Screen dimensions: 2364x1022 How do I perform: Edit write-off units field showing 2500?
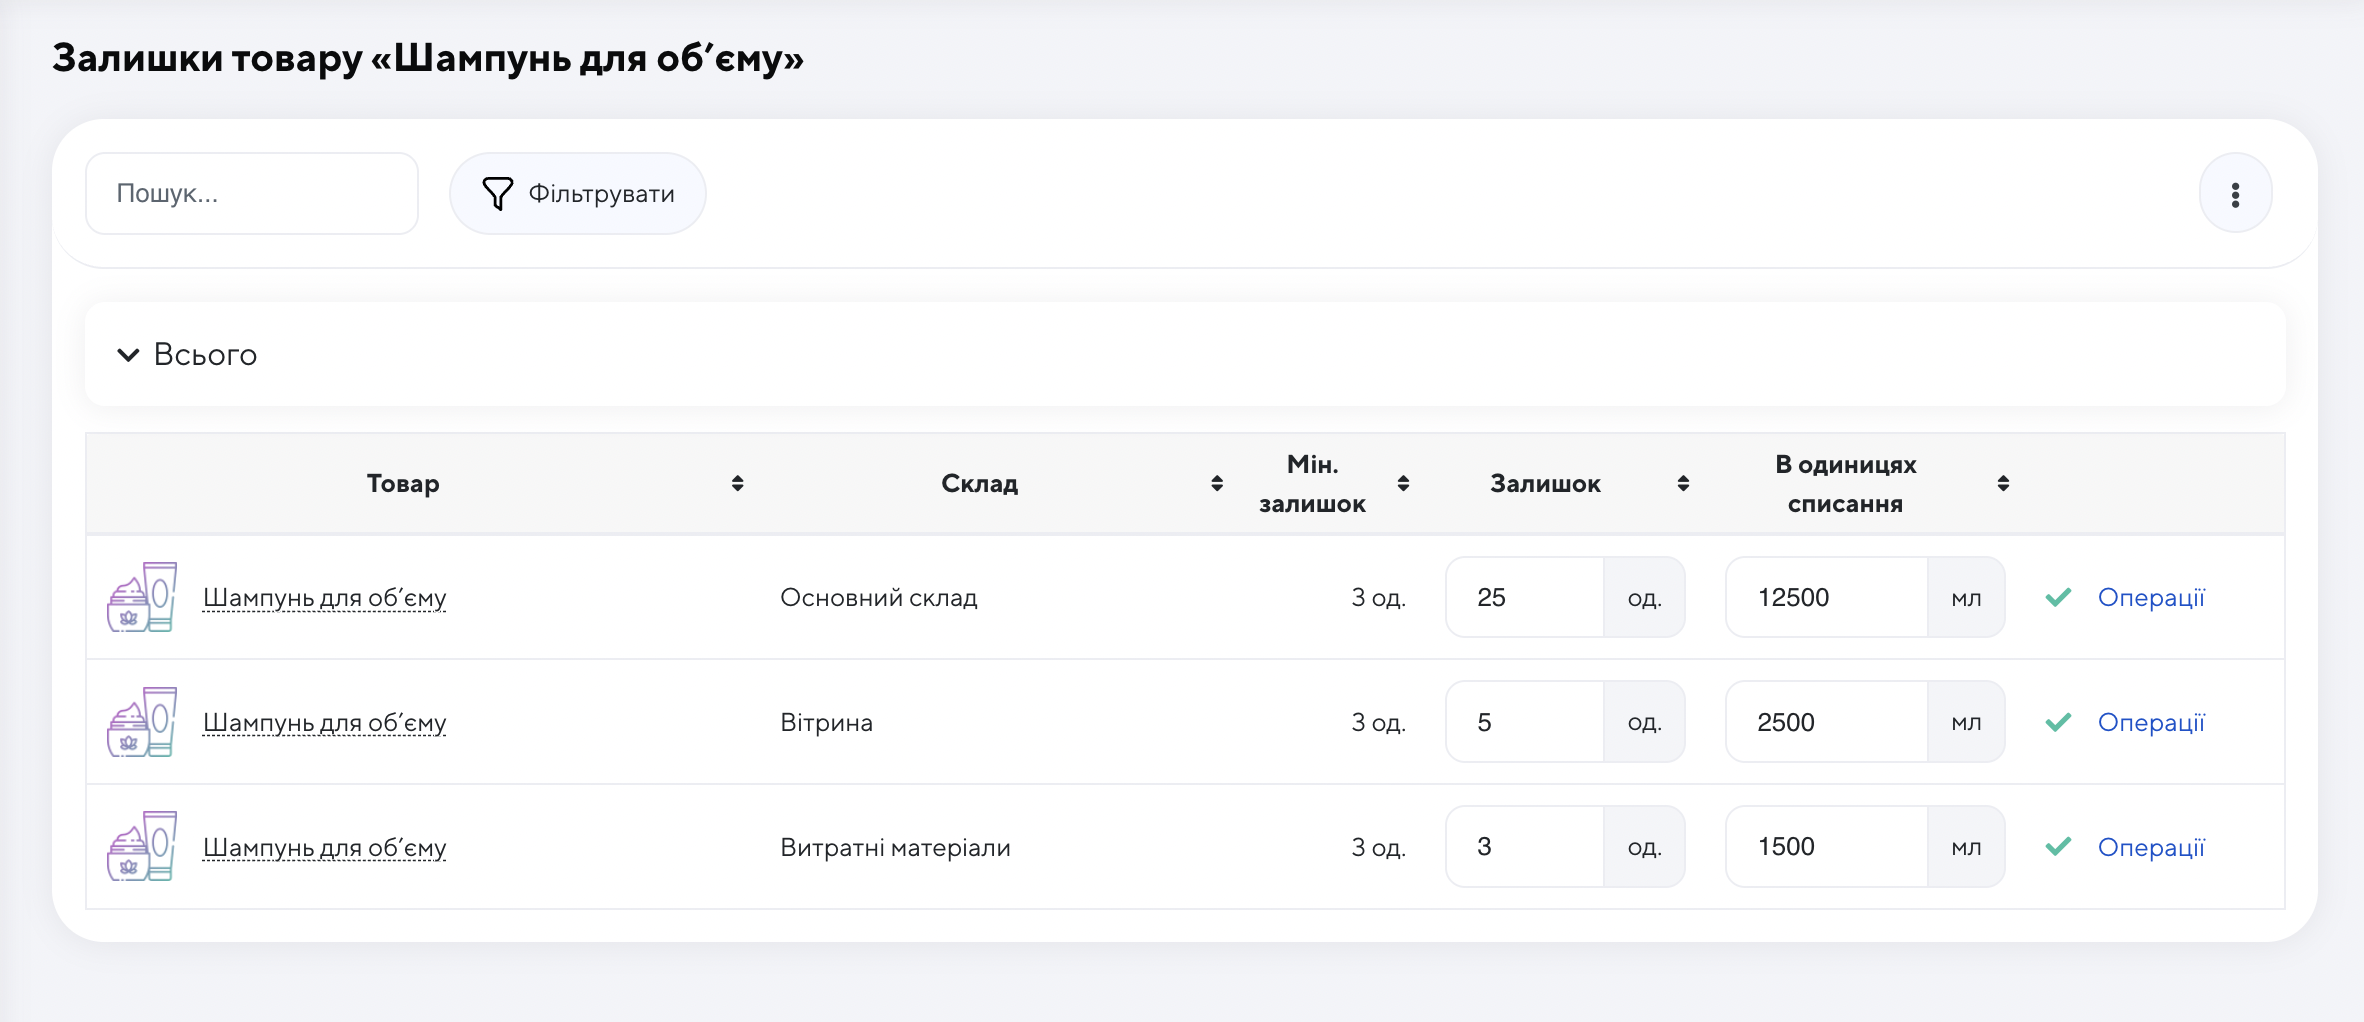coord(1826,722)
